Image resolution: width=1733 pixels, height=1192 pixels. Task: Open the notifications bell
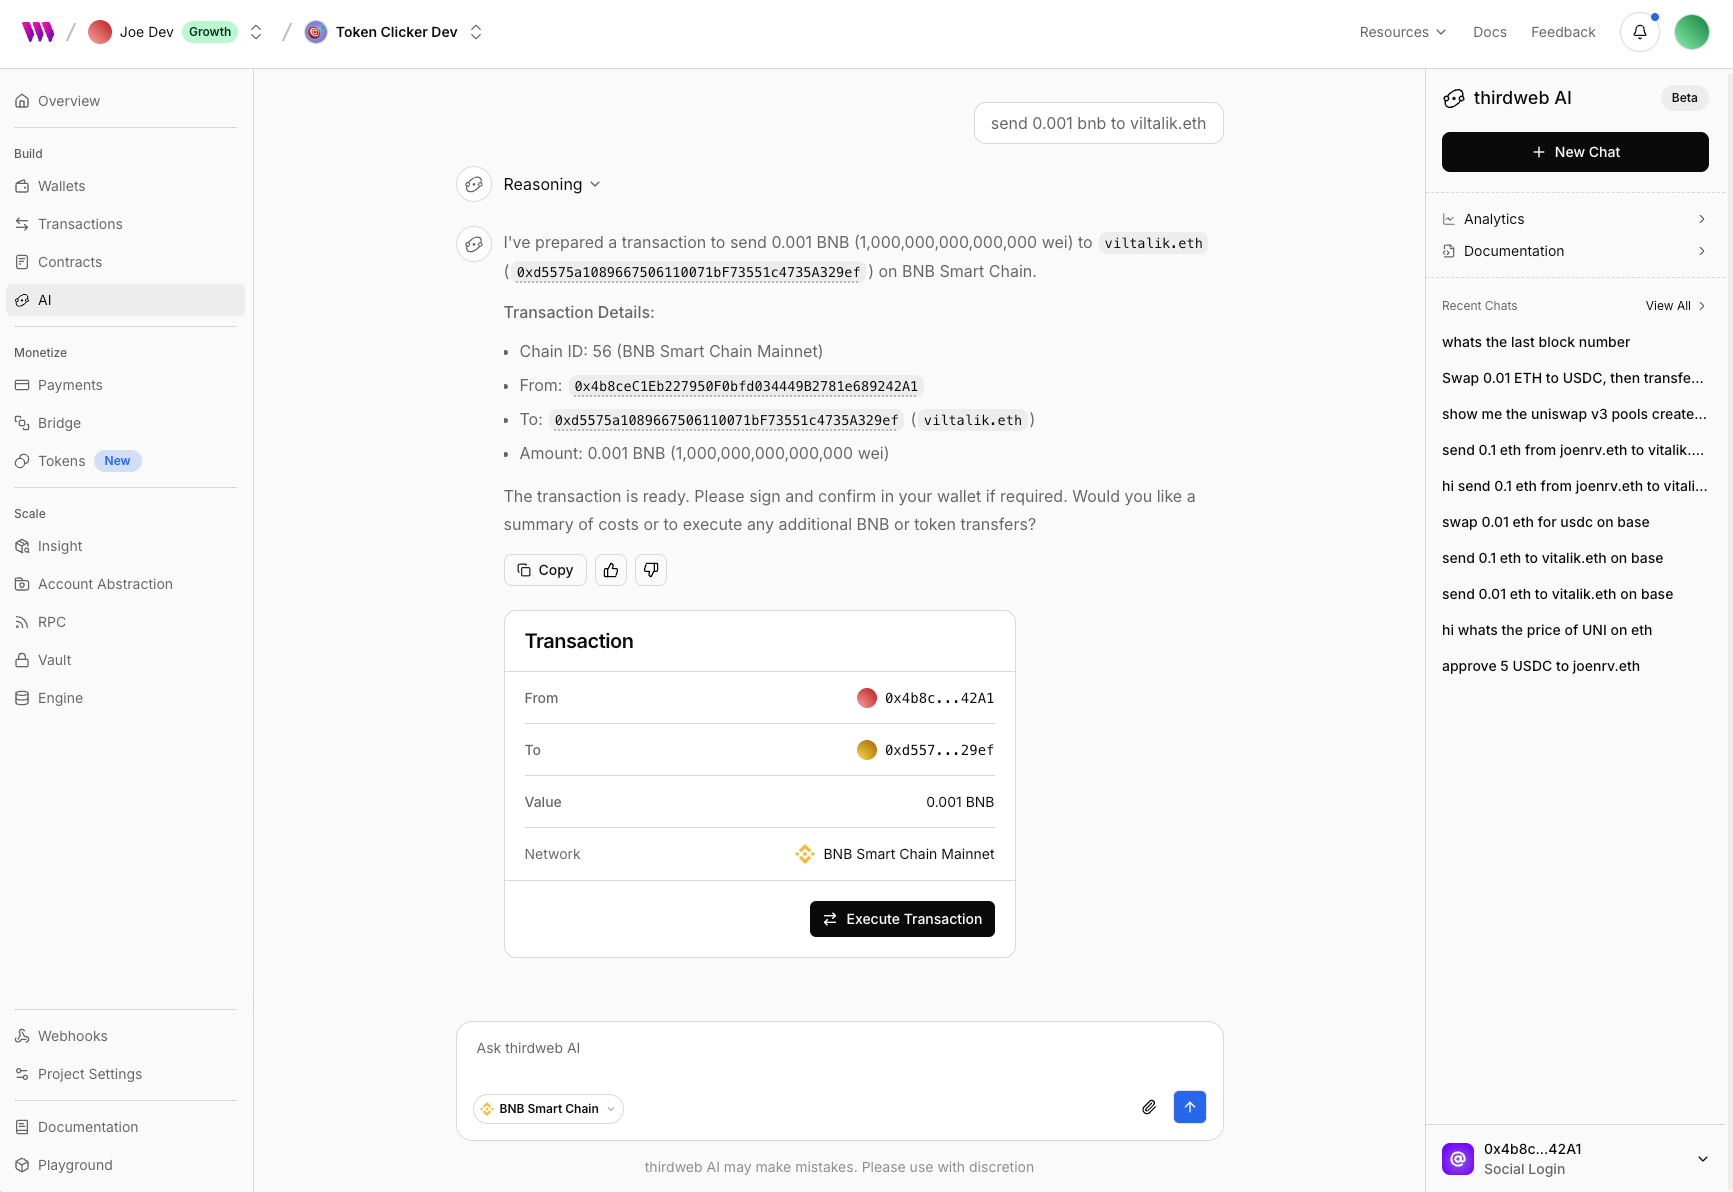point(1640,32)
